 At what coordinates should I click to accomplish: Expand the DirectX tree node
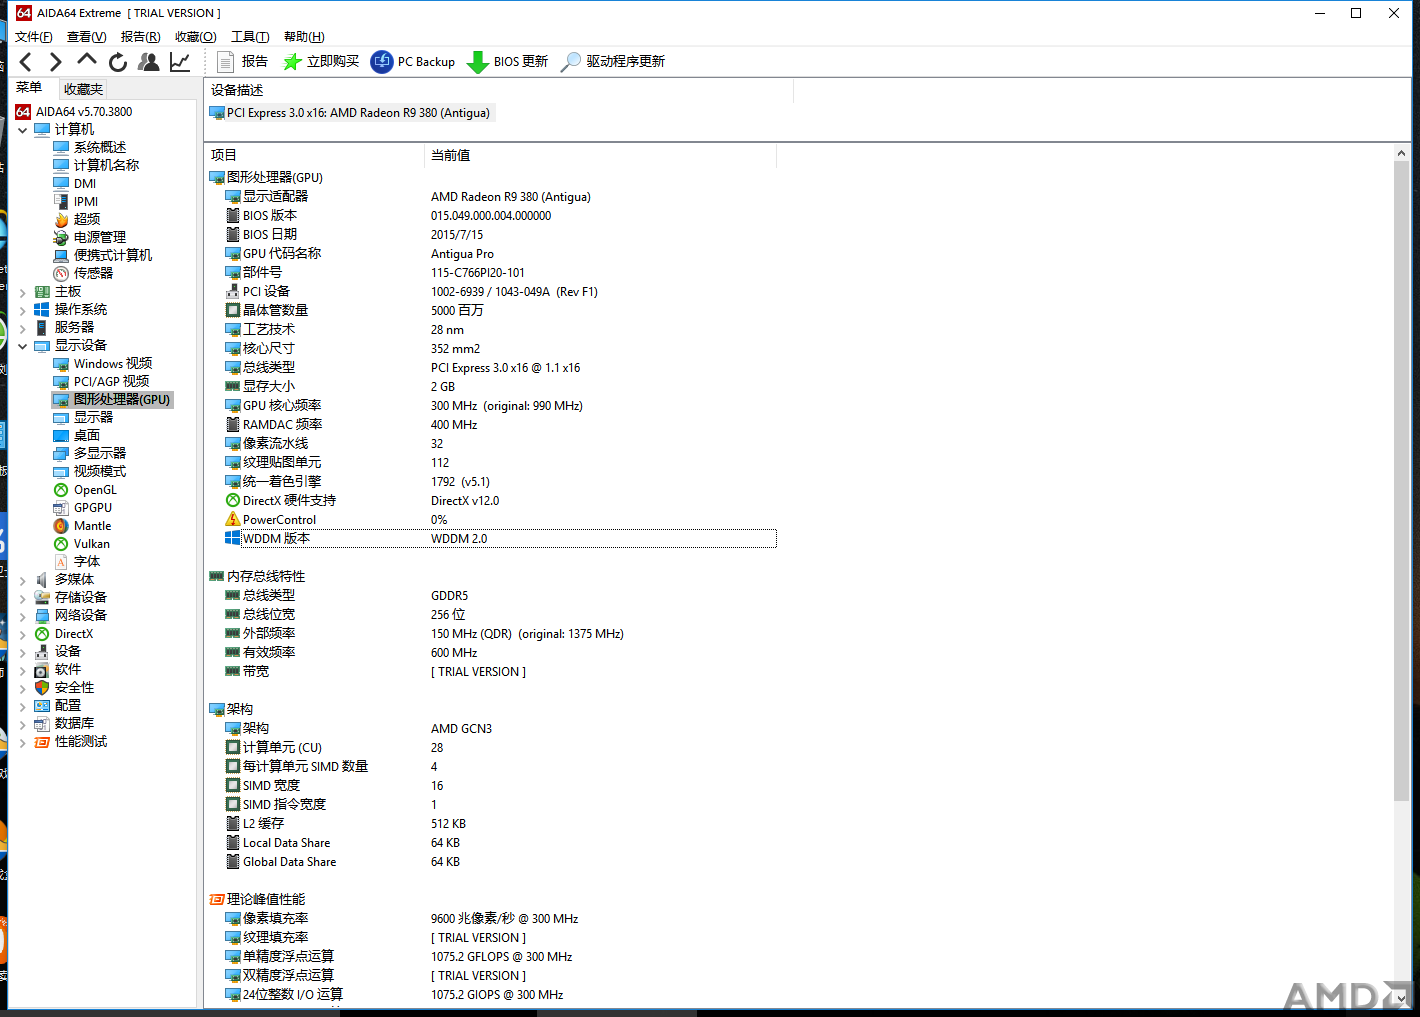[22, 634]
